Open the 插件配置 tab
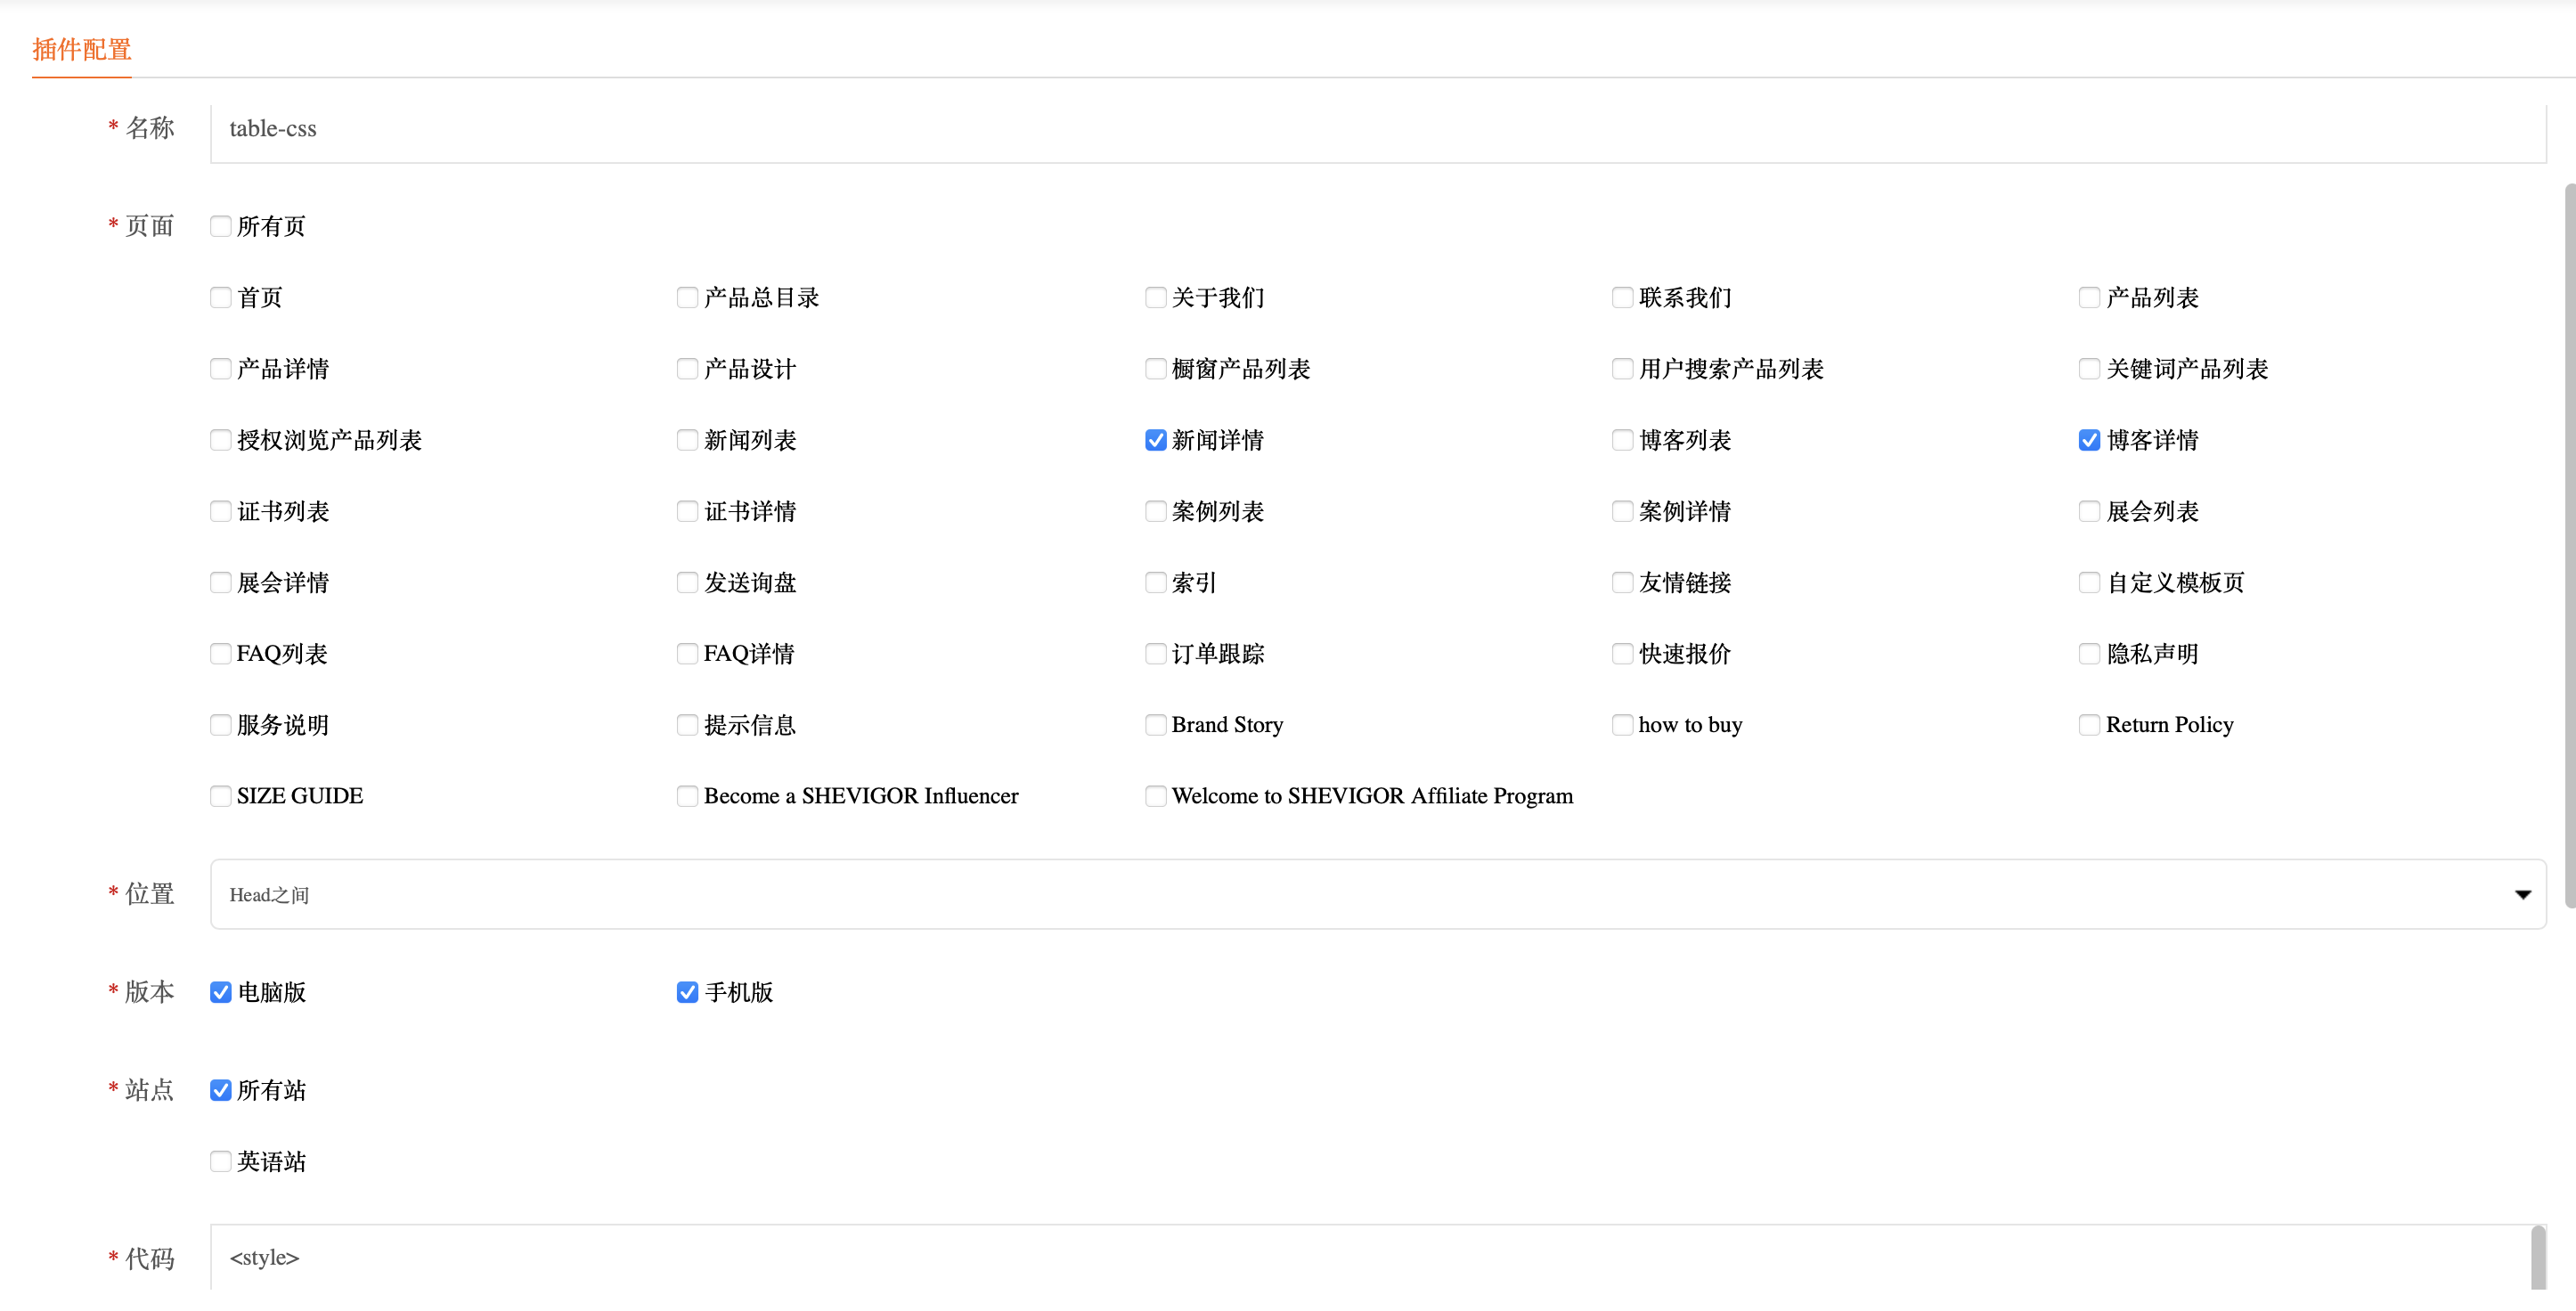This screenshot has width=2576, height=1311. [x=81, y=49]
